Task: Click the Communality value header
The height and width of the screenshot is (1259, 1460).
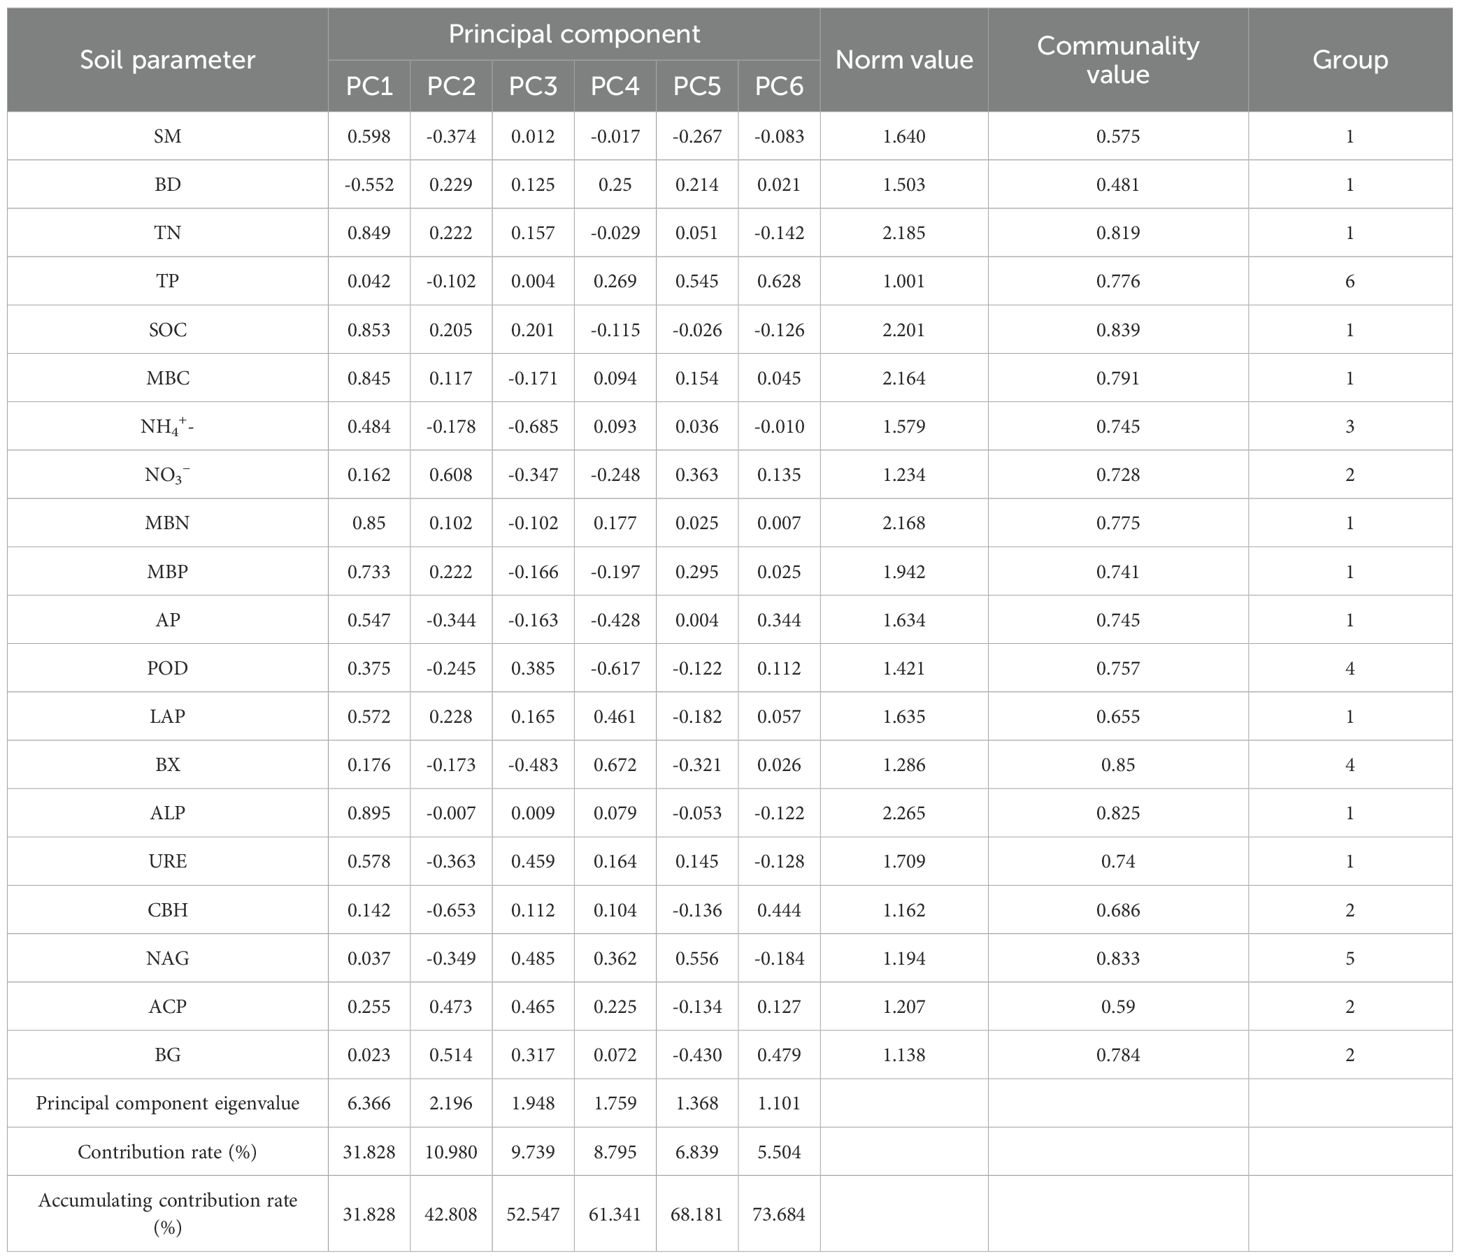Action: (1117, 60)
